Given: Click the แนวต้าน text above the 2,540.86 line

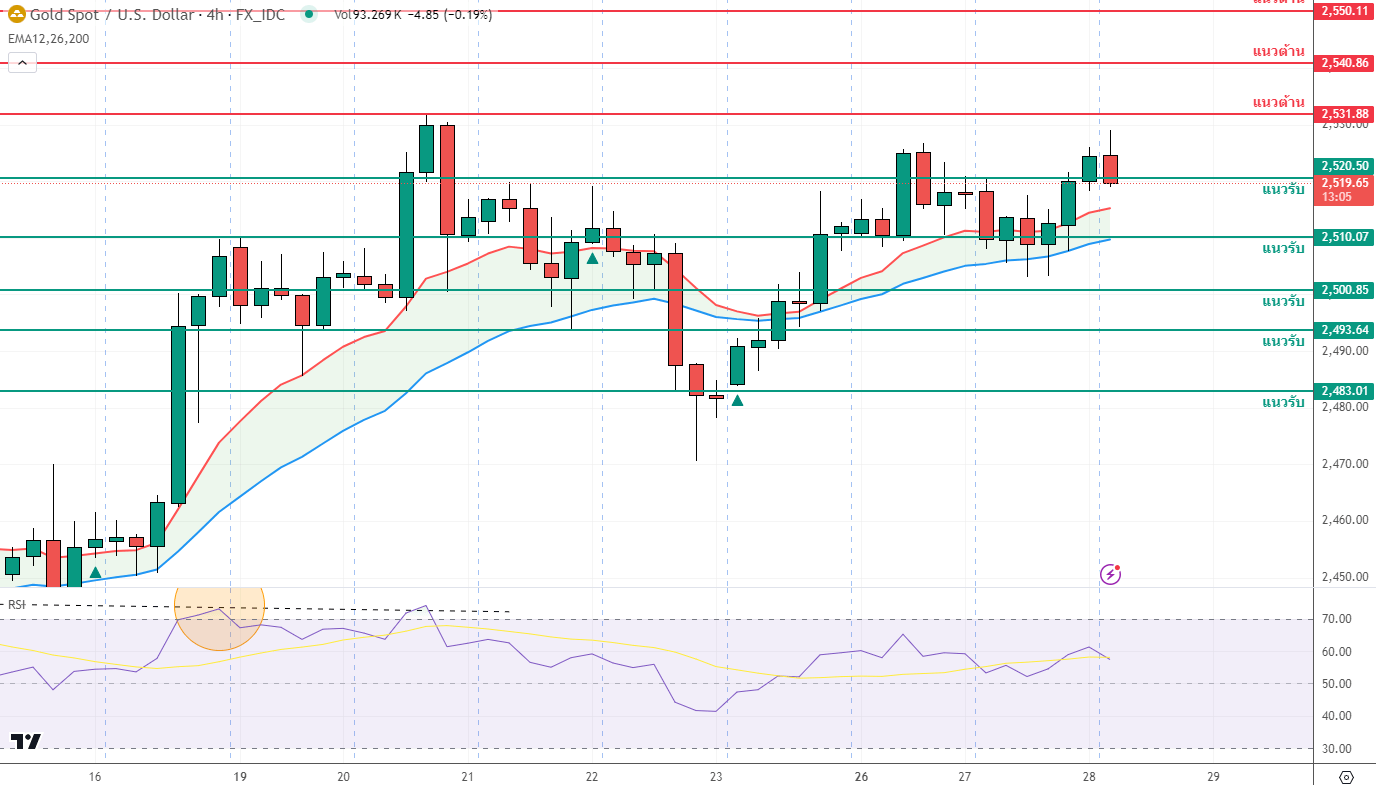Looking at the screenshot, I should (1279, 51).
